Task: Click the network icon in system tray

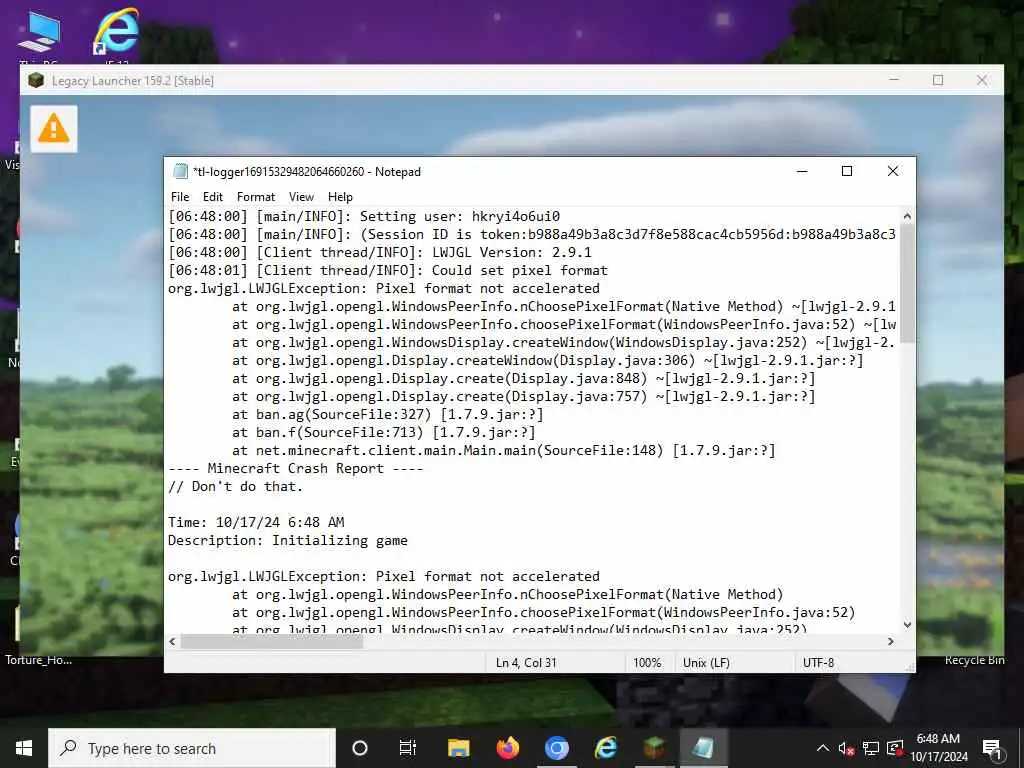Action: (x=871, y=748)
